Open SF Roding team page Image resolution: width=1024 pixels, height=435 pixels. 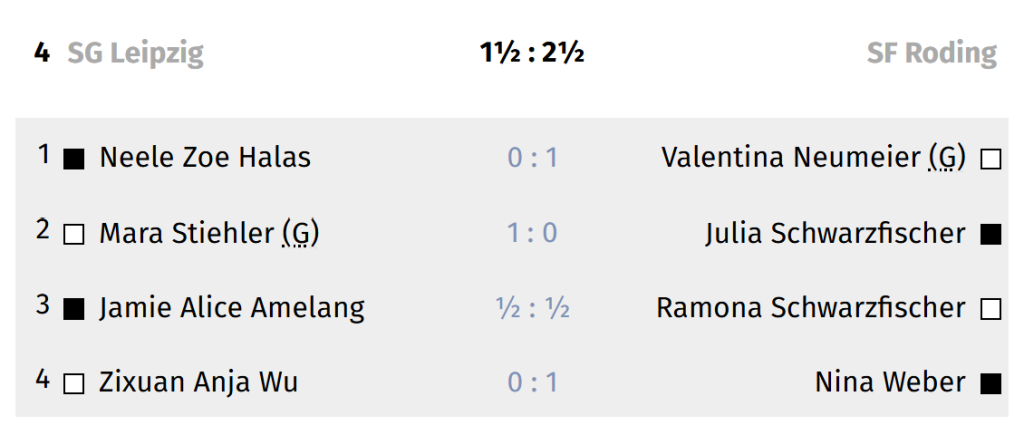pos(931,53)
